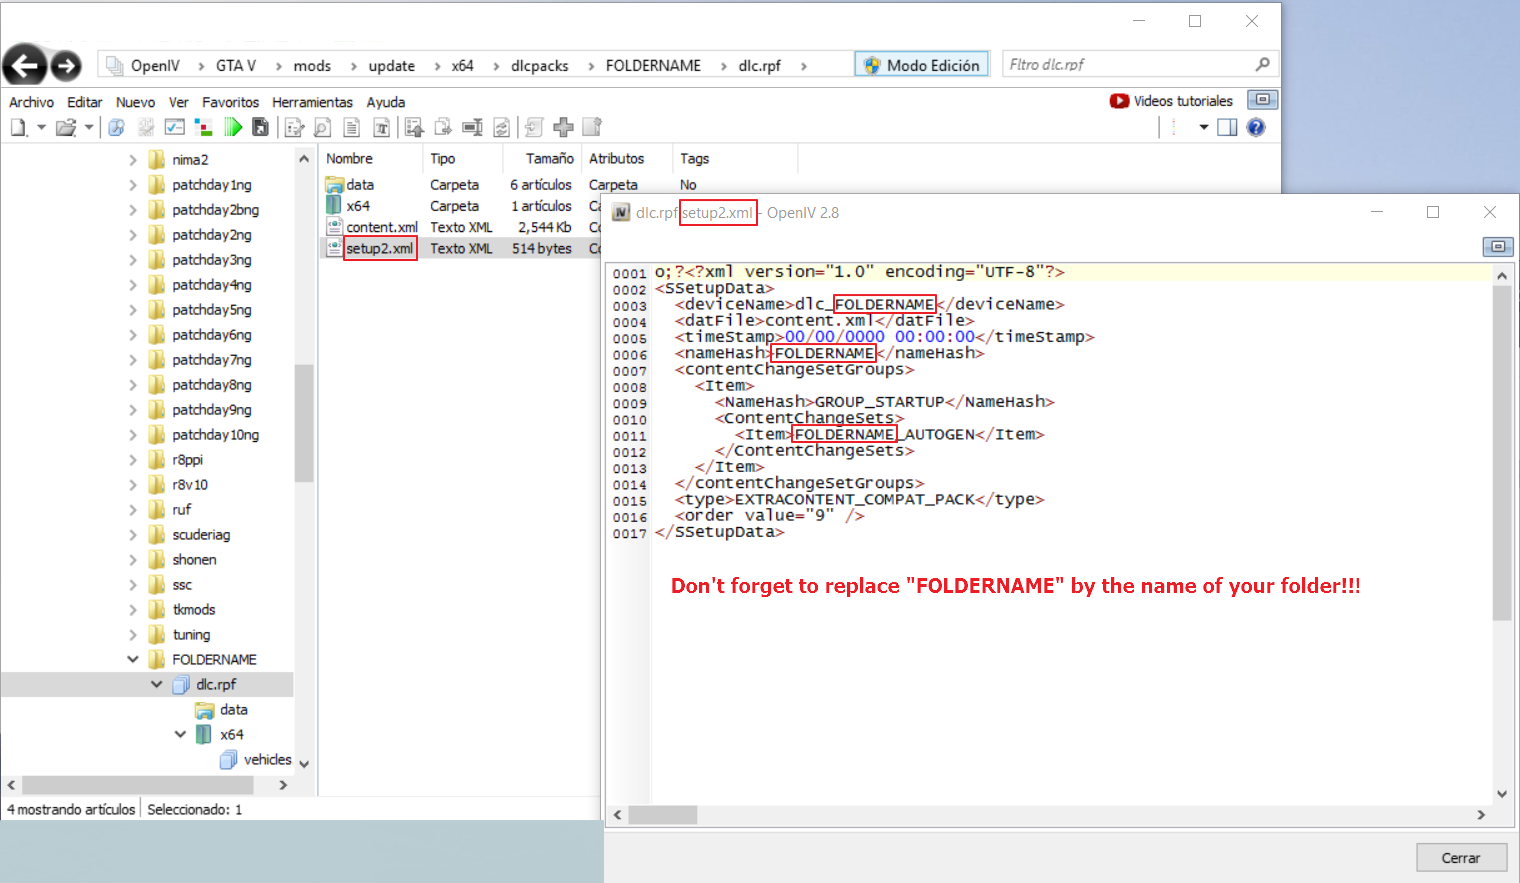Click the gray plus add toolbar icon
The image size is (1520, 883).
coord(563,127)
